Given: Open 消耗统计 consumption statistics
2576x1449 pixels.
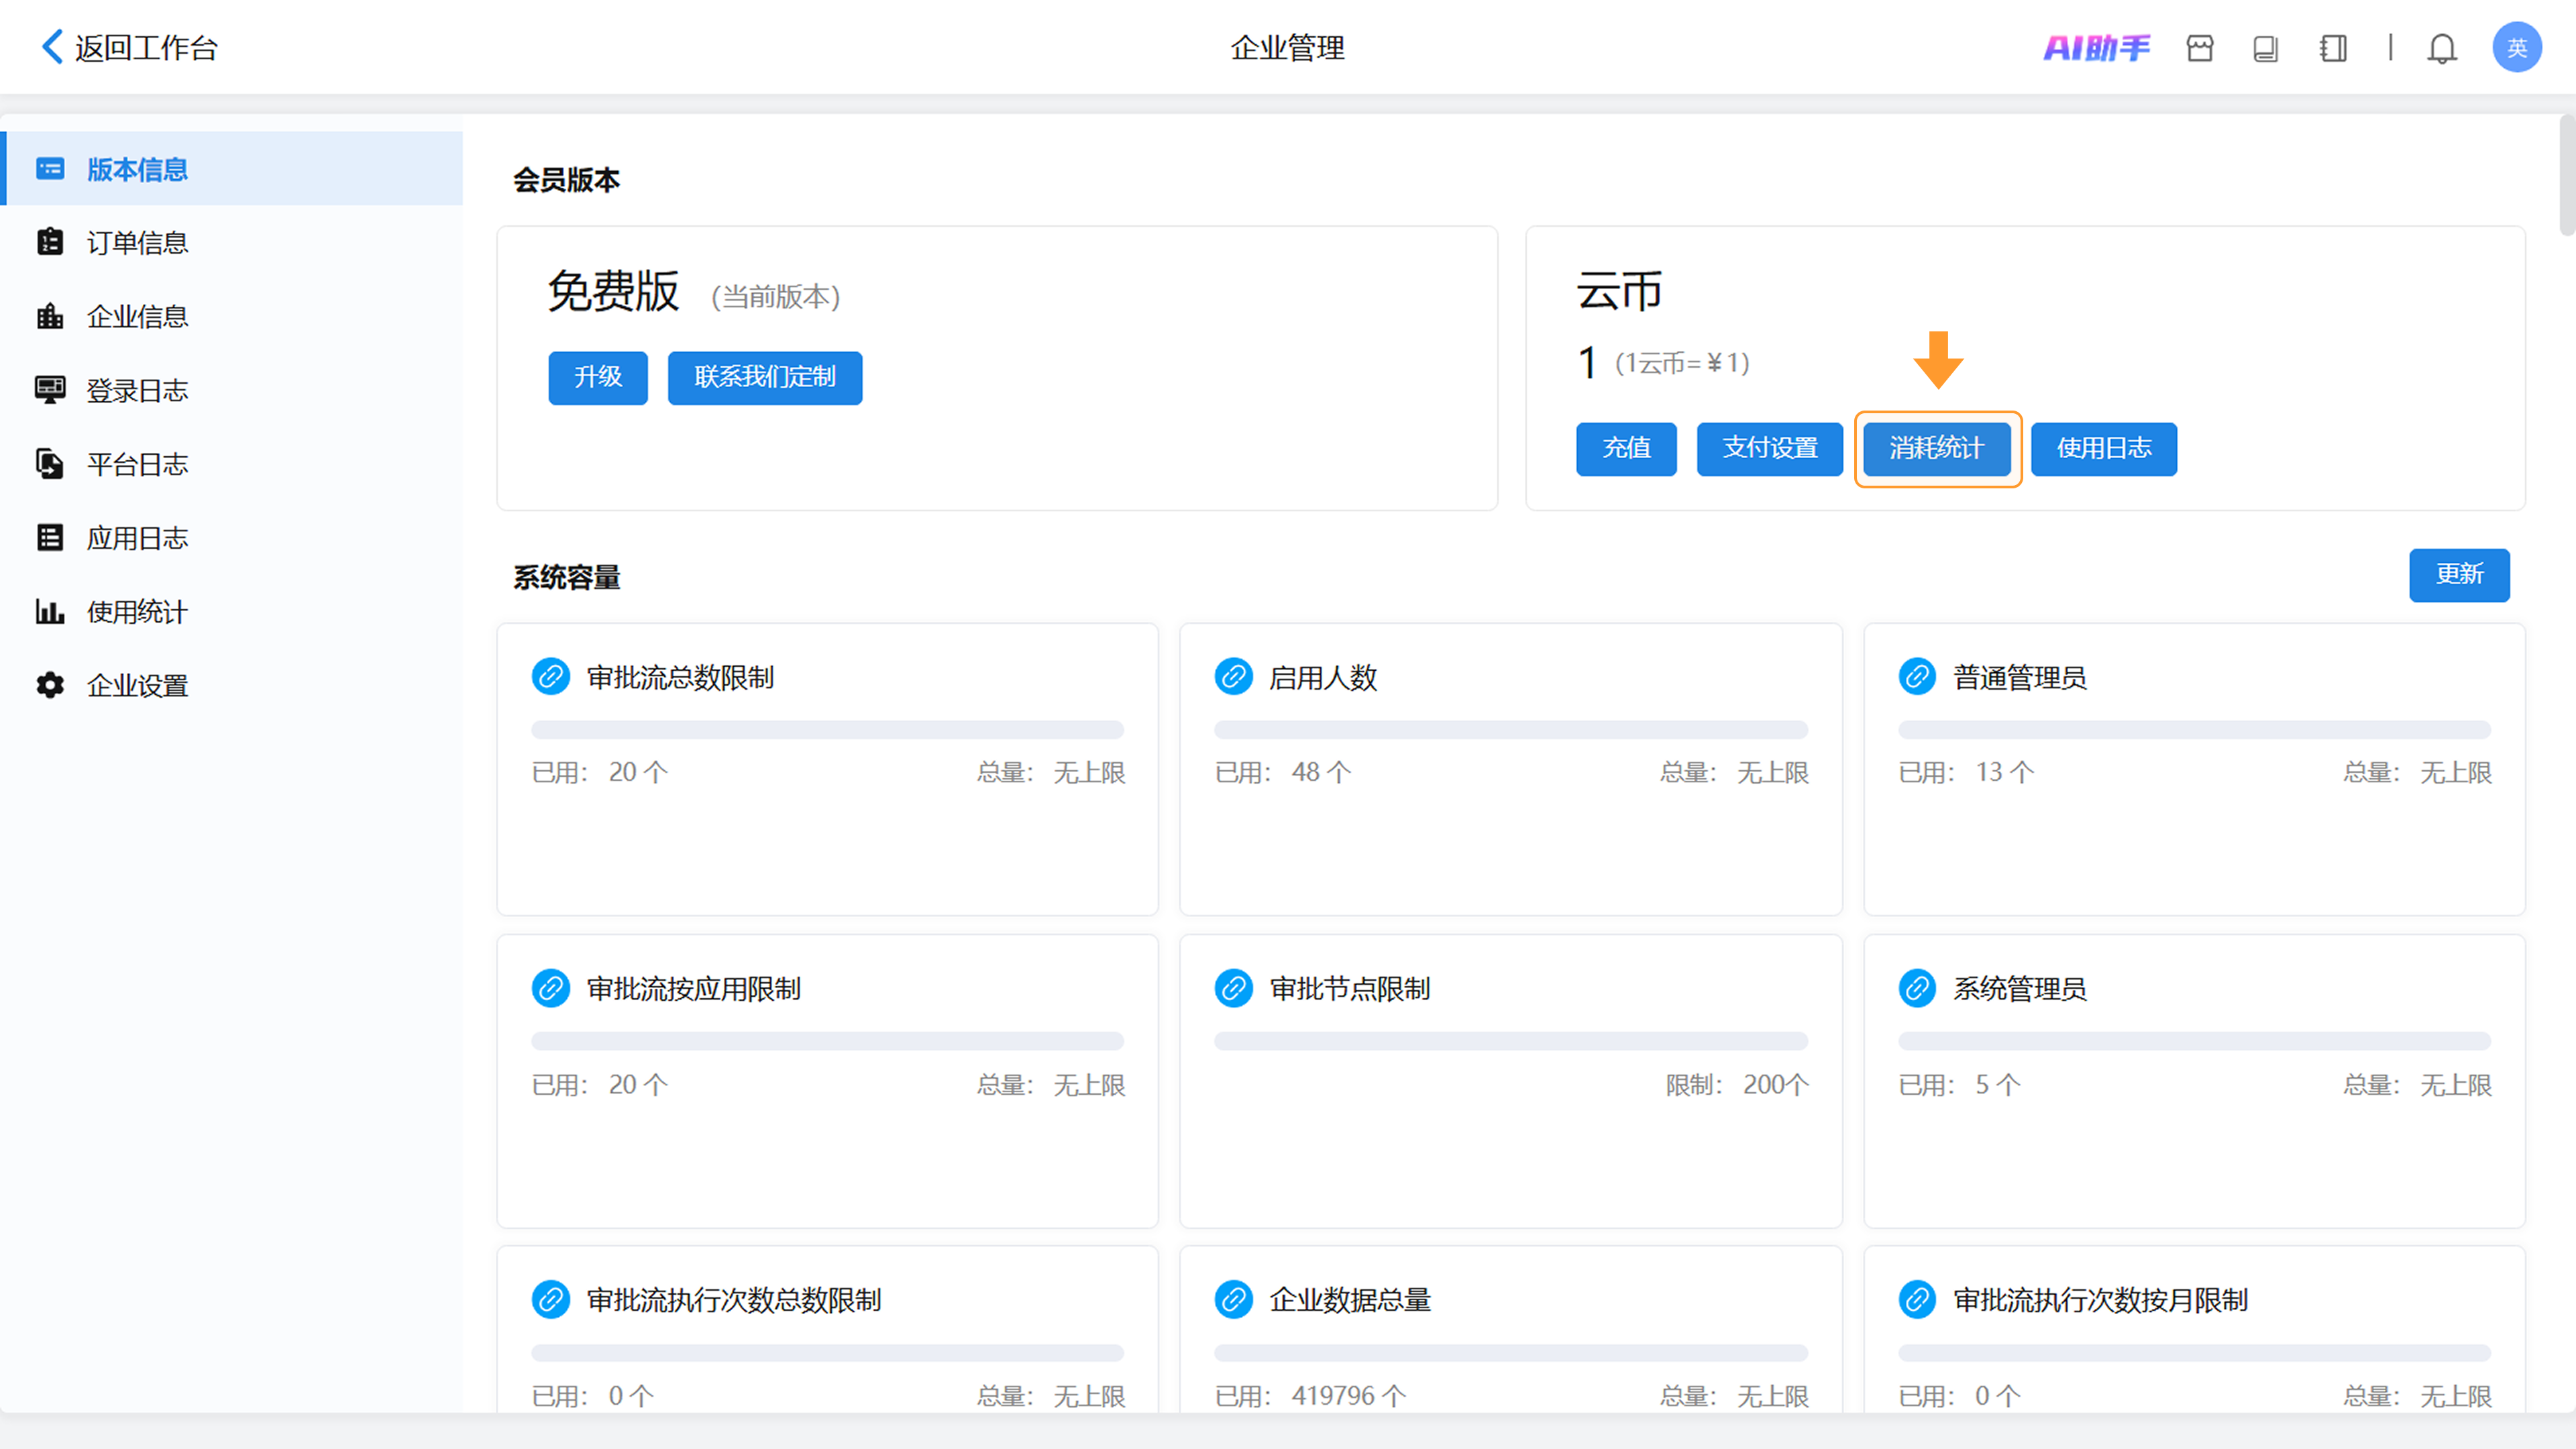Looking at the screenshot, I should pyautogui.click(x=1937, y=448).
